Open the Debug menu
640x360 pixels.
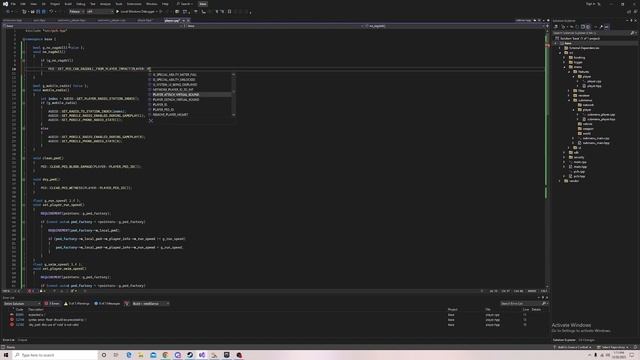point(80,4)
